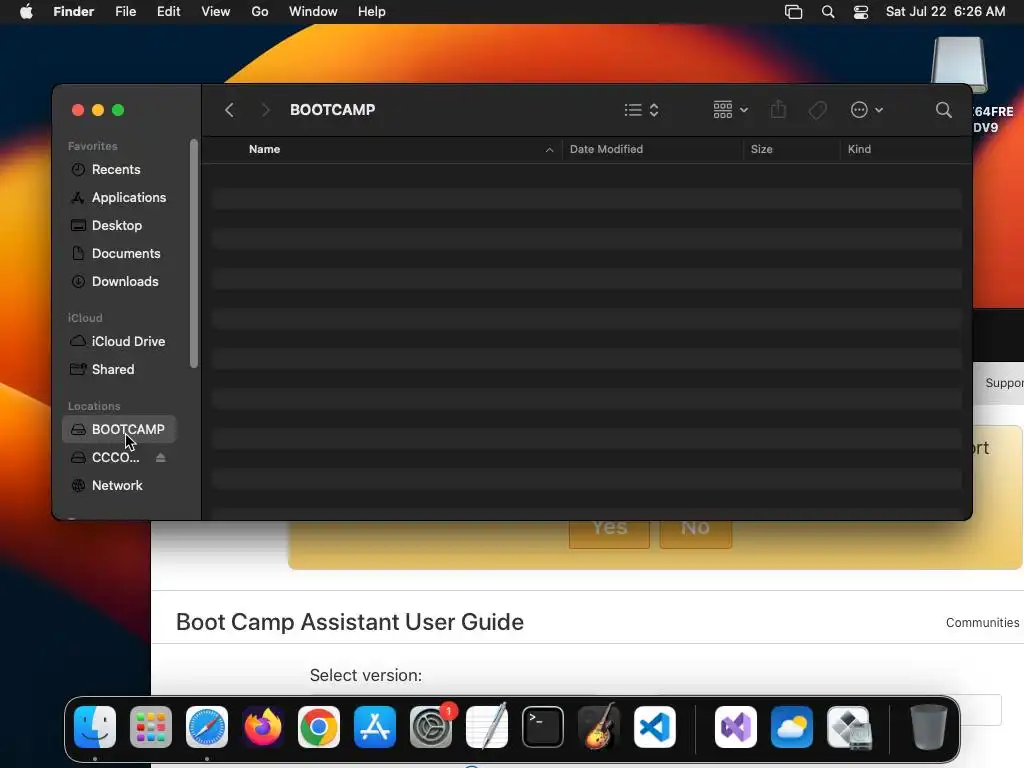Screen dimensions: 1024x768
Task: Sort by the Kind column header
Action: [859, 149]
